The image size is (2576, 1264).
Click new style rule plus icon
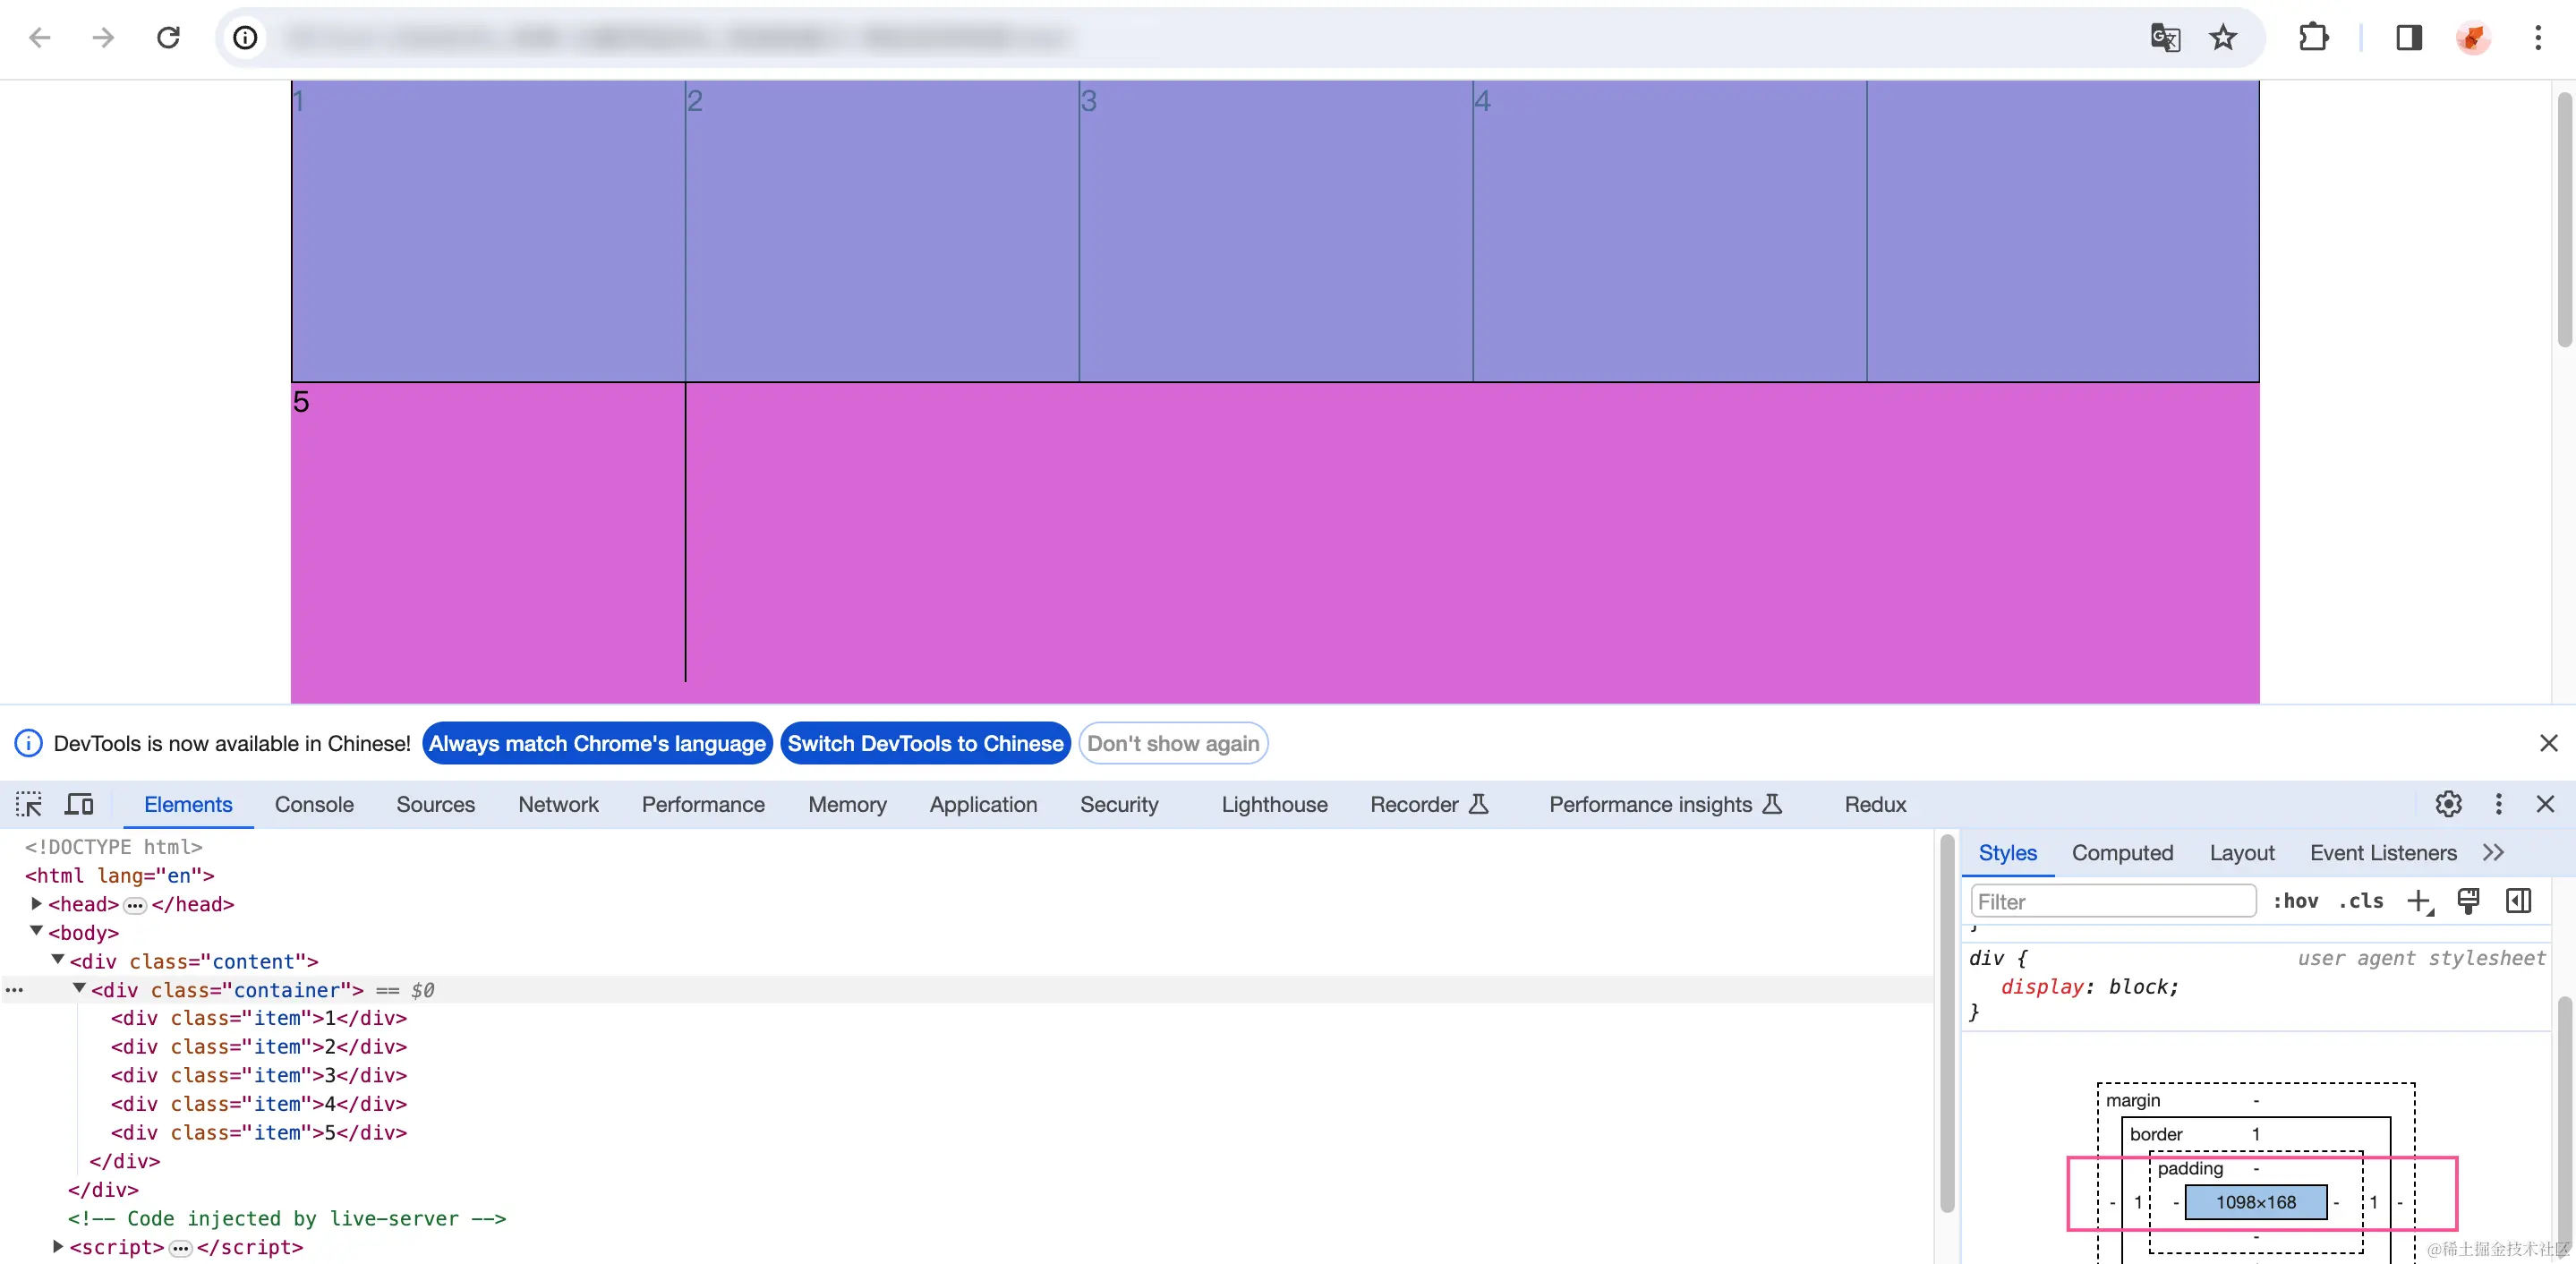[x=2418, y=901]
